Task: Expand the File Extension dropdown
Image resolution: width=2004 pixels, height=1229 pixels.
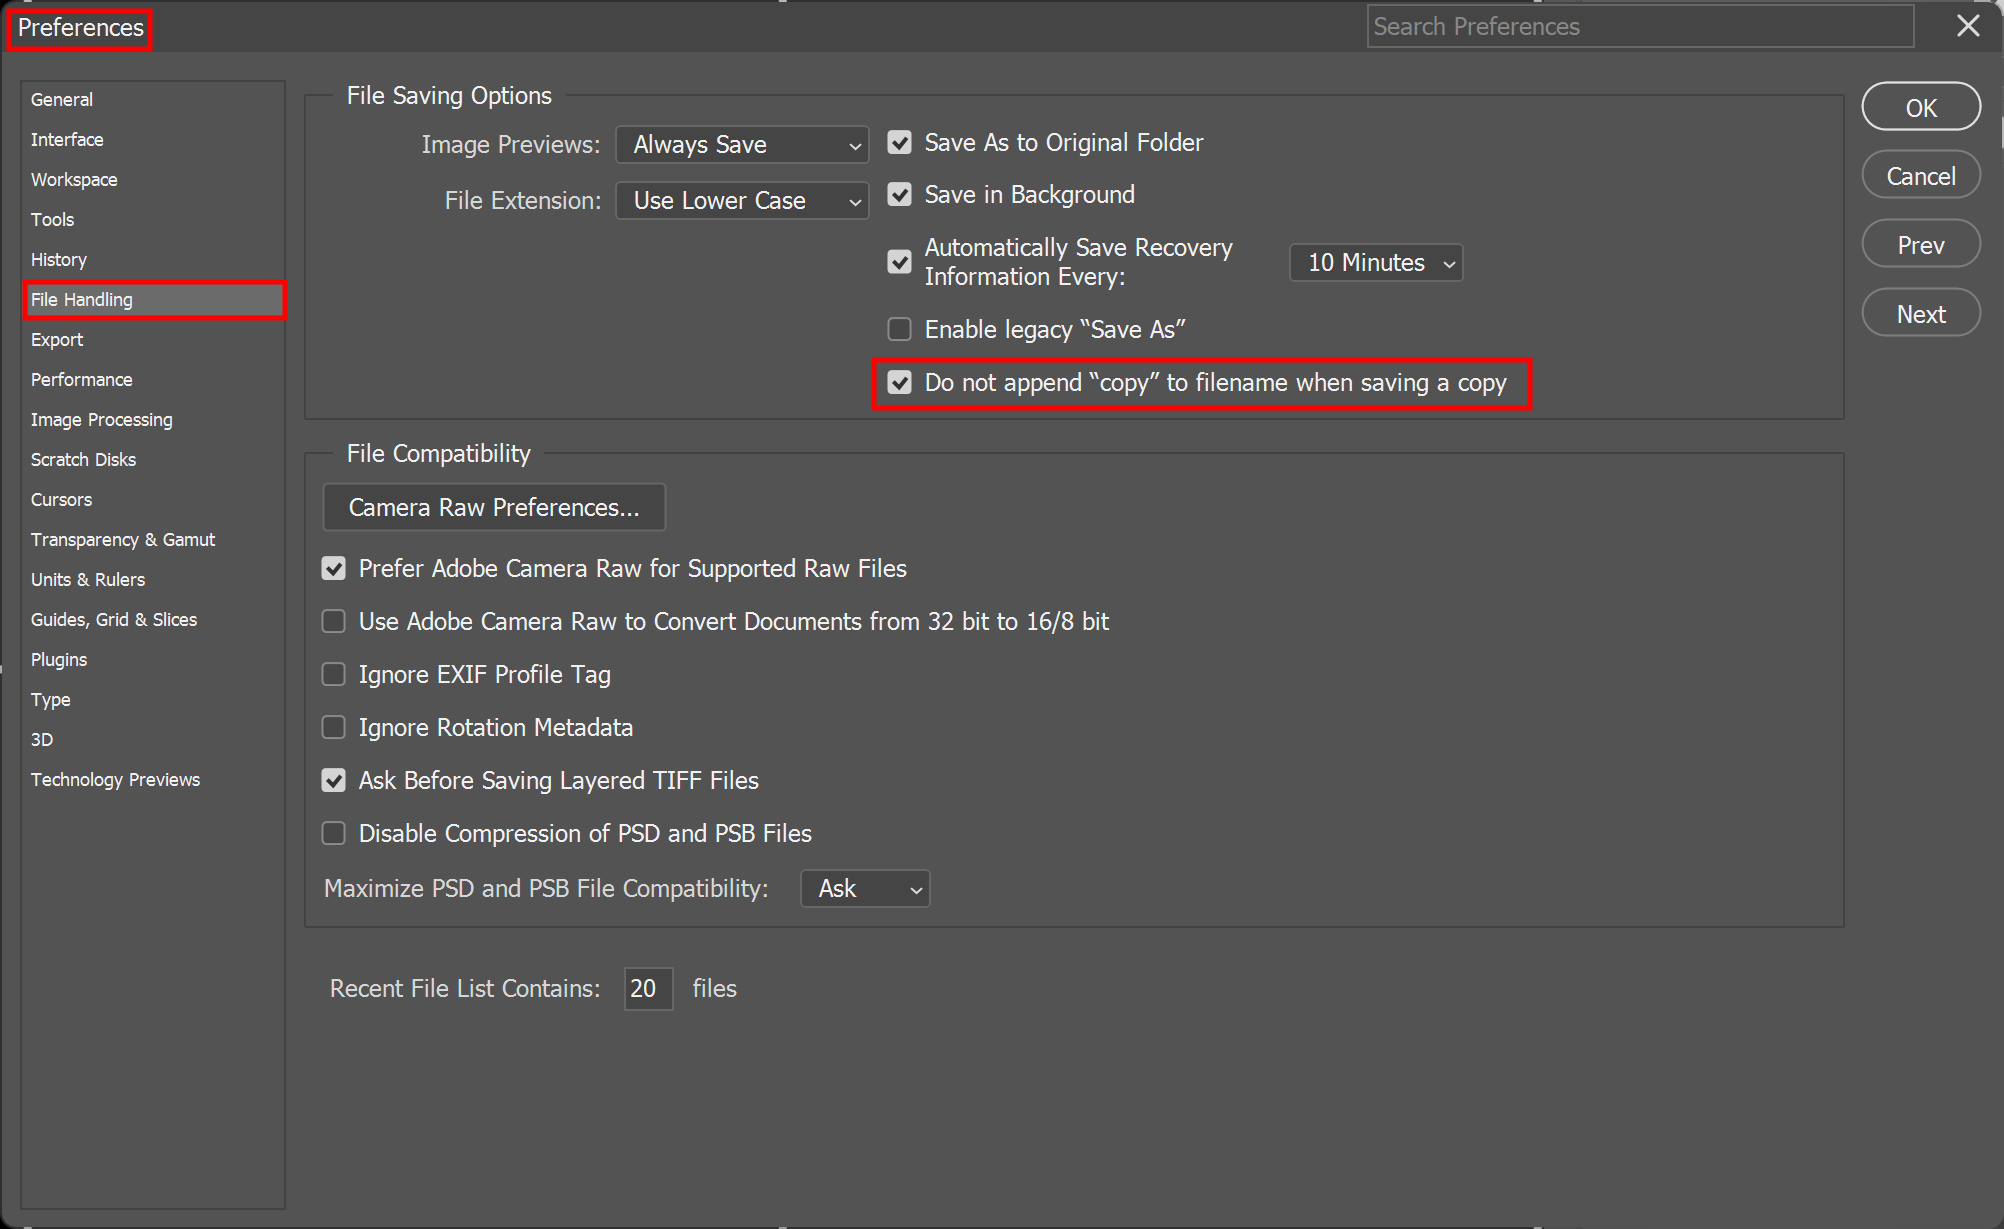Action: (741, 201)
